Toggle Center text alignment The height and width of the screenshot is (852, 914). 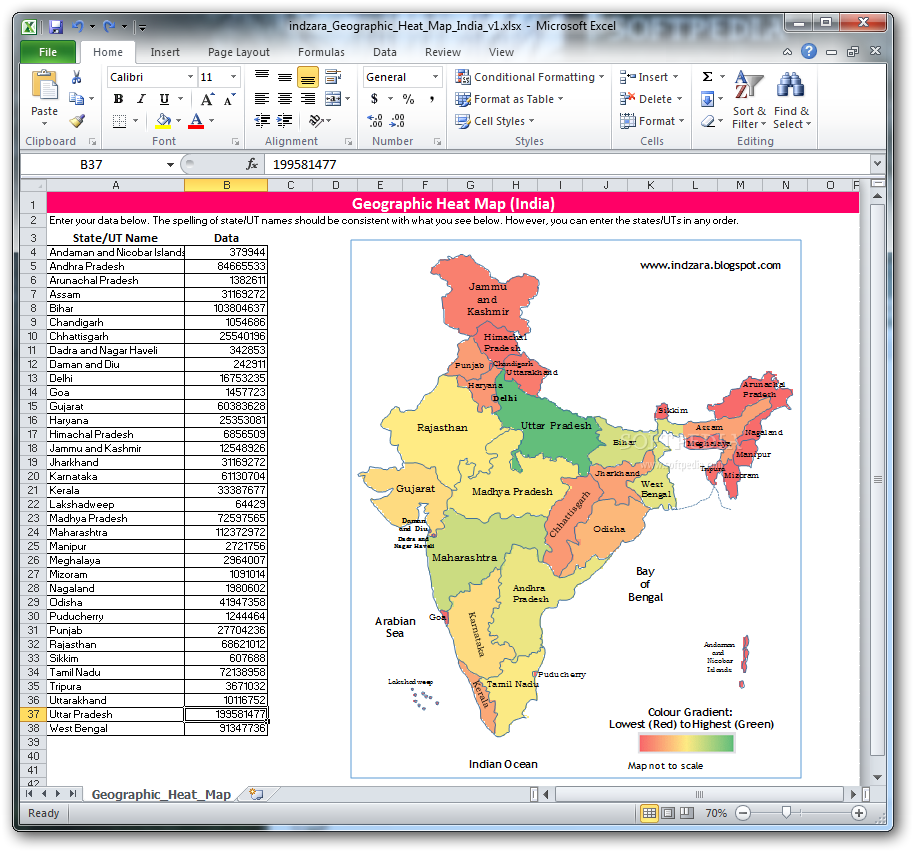pyautogui.click(x=284, y=99)
